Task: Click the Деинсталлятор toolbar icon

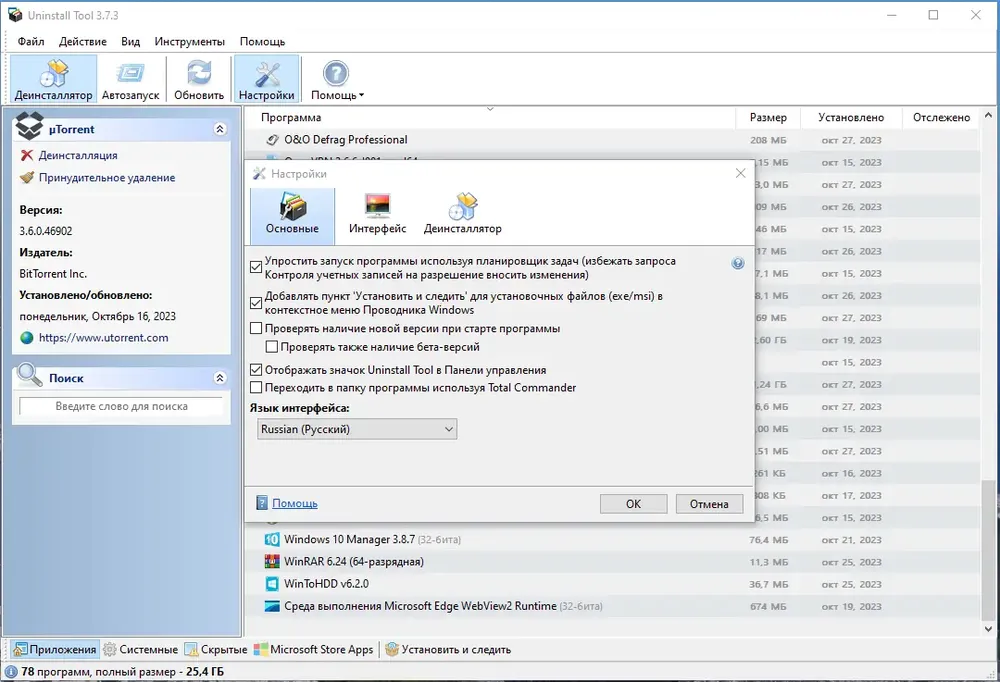Action: point(54,74)
